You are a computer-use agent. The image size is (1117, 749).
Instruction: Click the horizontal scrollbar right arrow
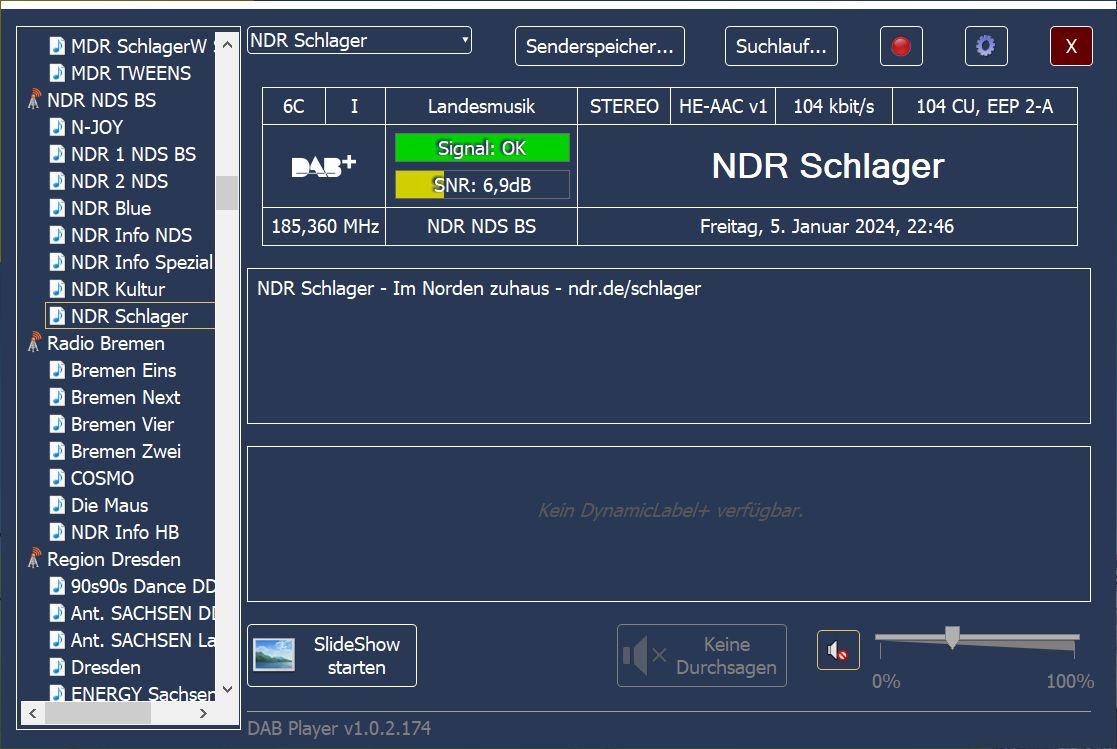pyautogui.click(x=204, y=714)
